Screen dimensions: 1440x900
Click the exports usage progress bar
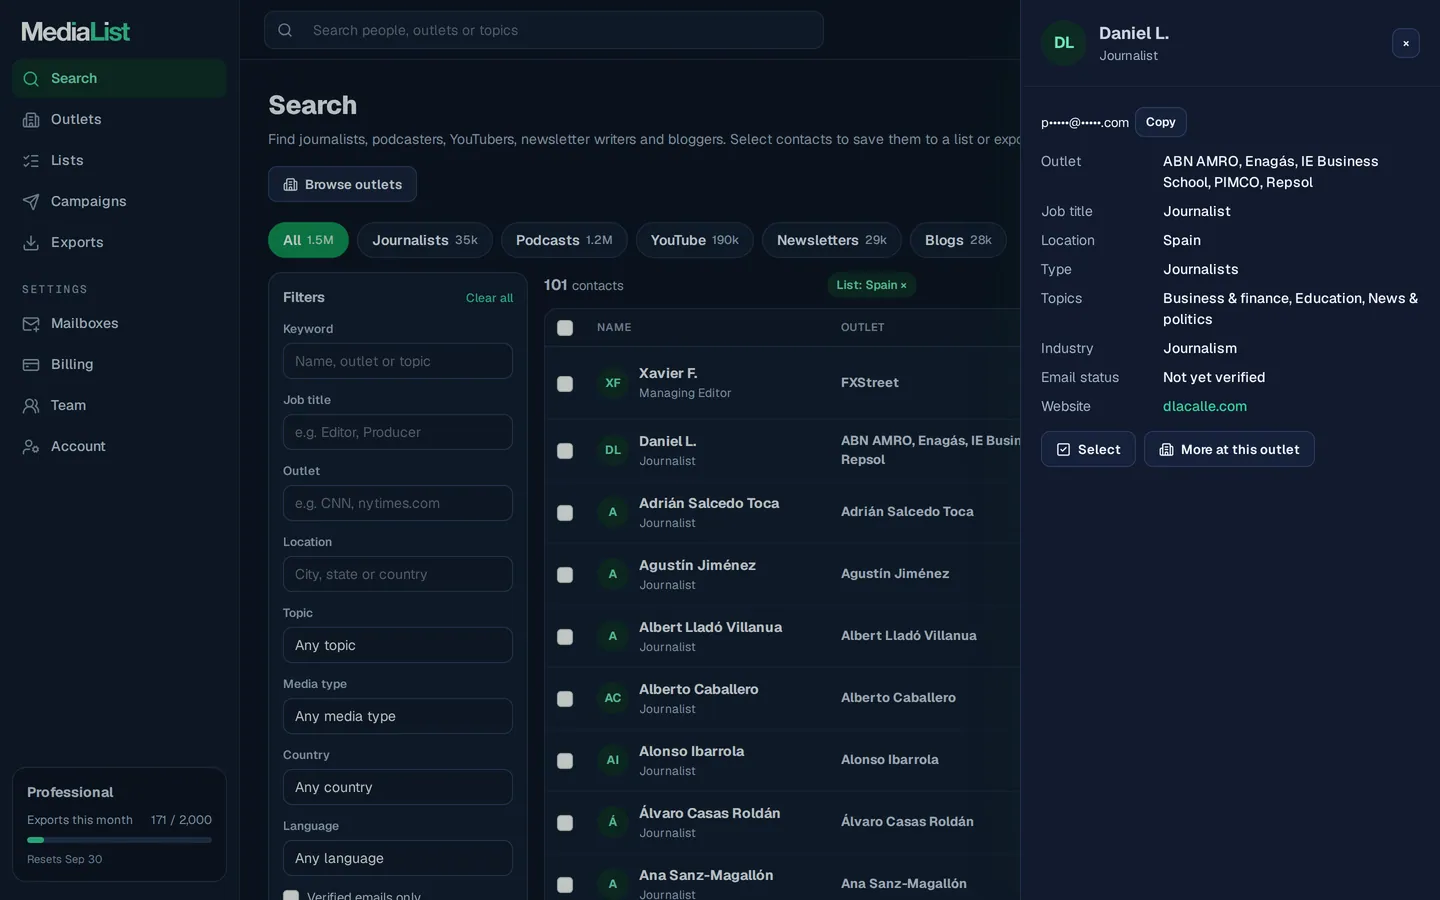pos(119,840)
